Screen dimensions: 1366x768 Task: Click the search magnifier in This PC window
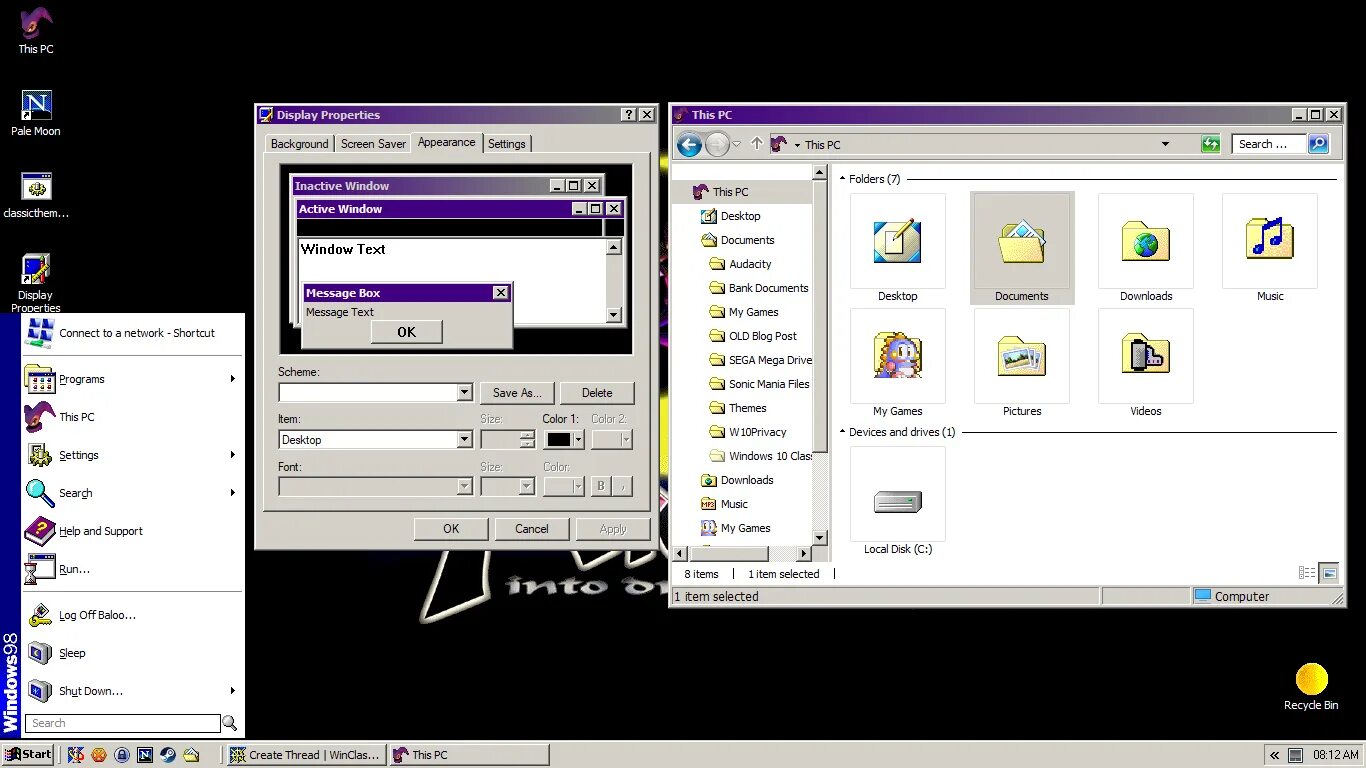[1318, 144]
